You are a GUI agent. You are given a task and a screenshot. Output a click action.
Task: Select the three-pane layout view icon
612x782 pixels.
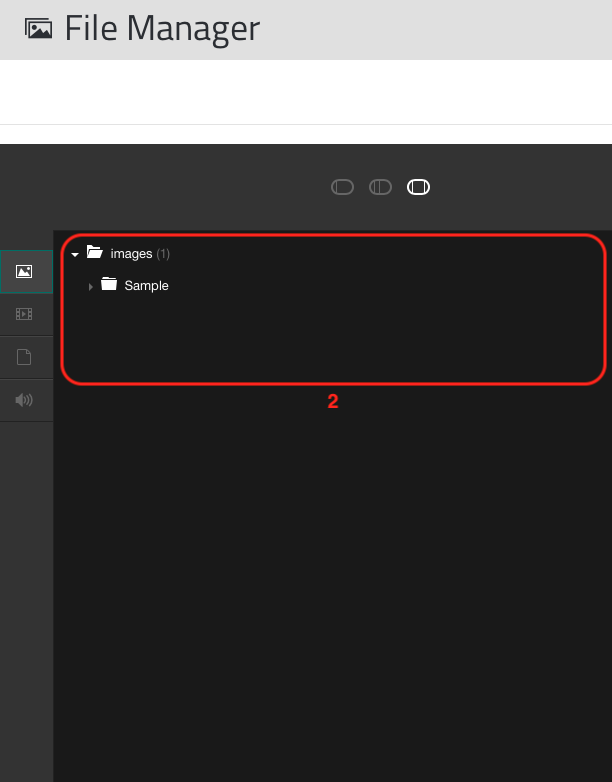pos(418,187)
